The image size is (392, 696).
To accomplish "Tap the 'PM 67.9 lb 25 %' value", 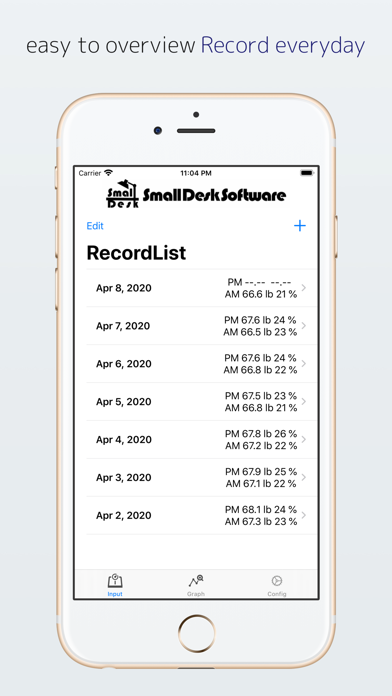I will [x=261, y=471].
